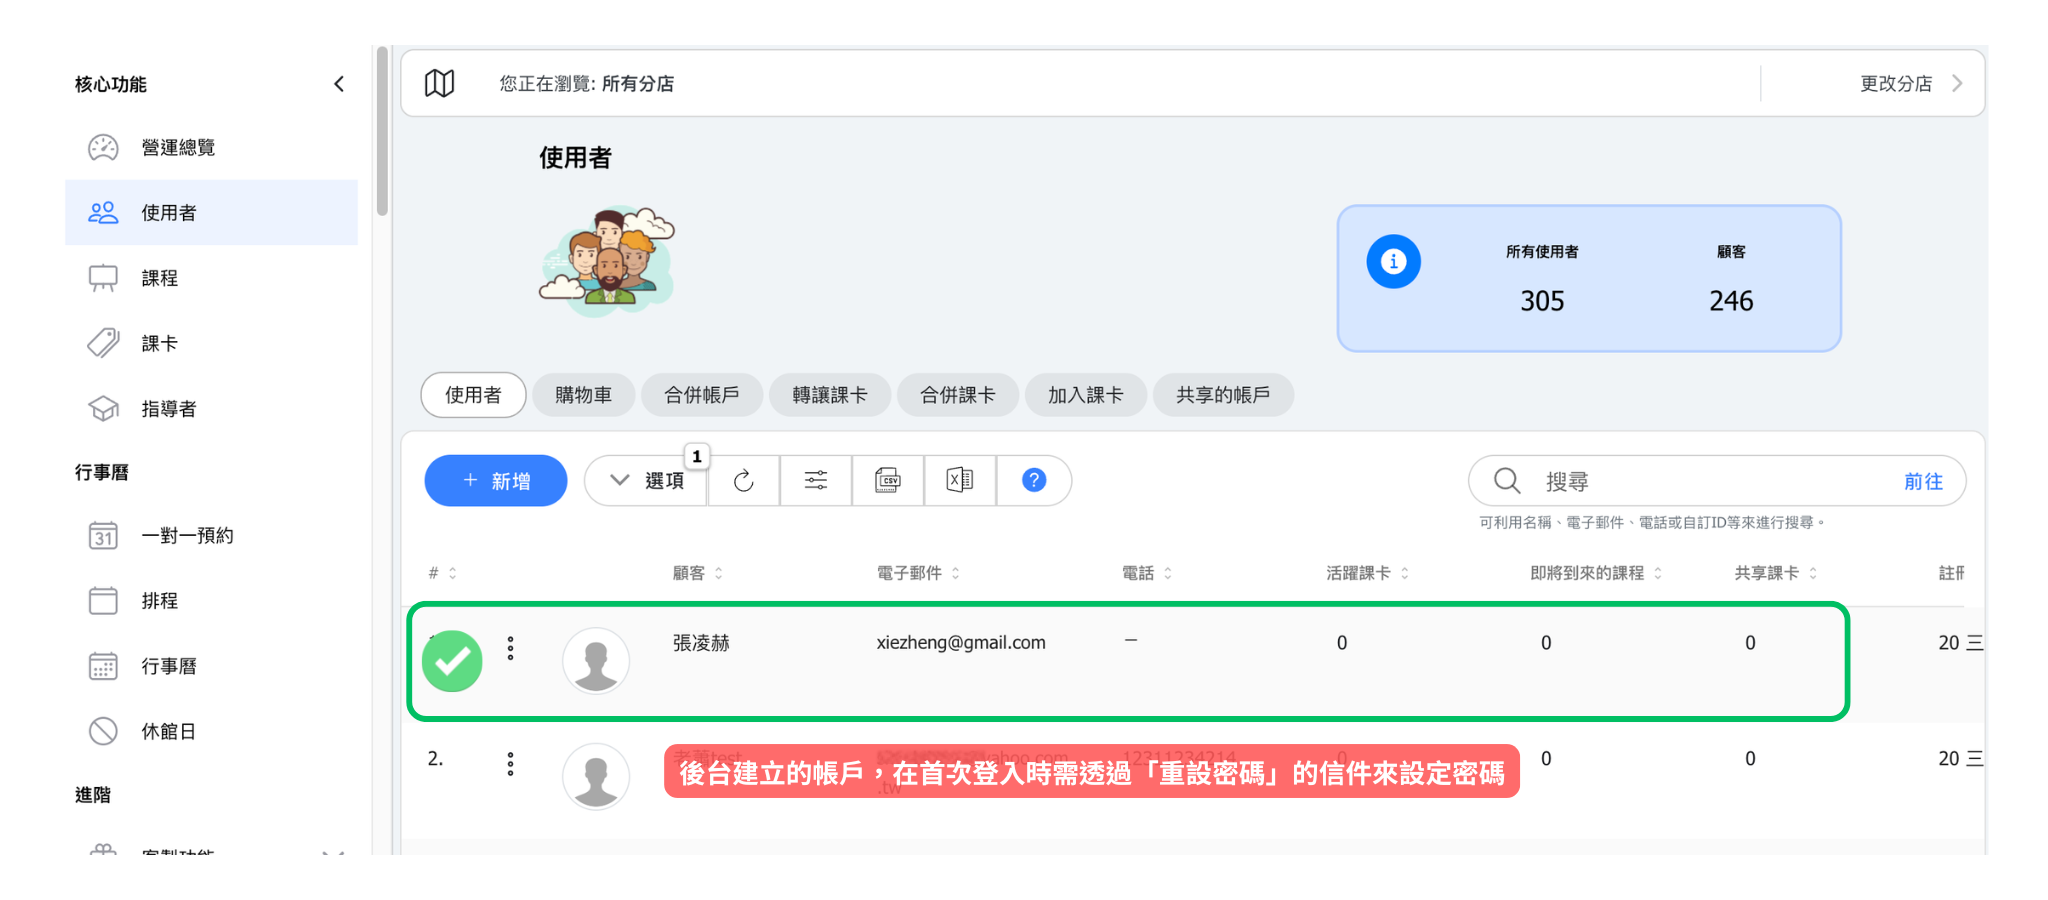Click the sidebar vertical scrollbar
This screenshot has height=900, width=2048.
coord(382,130)
